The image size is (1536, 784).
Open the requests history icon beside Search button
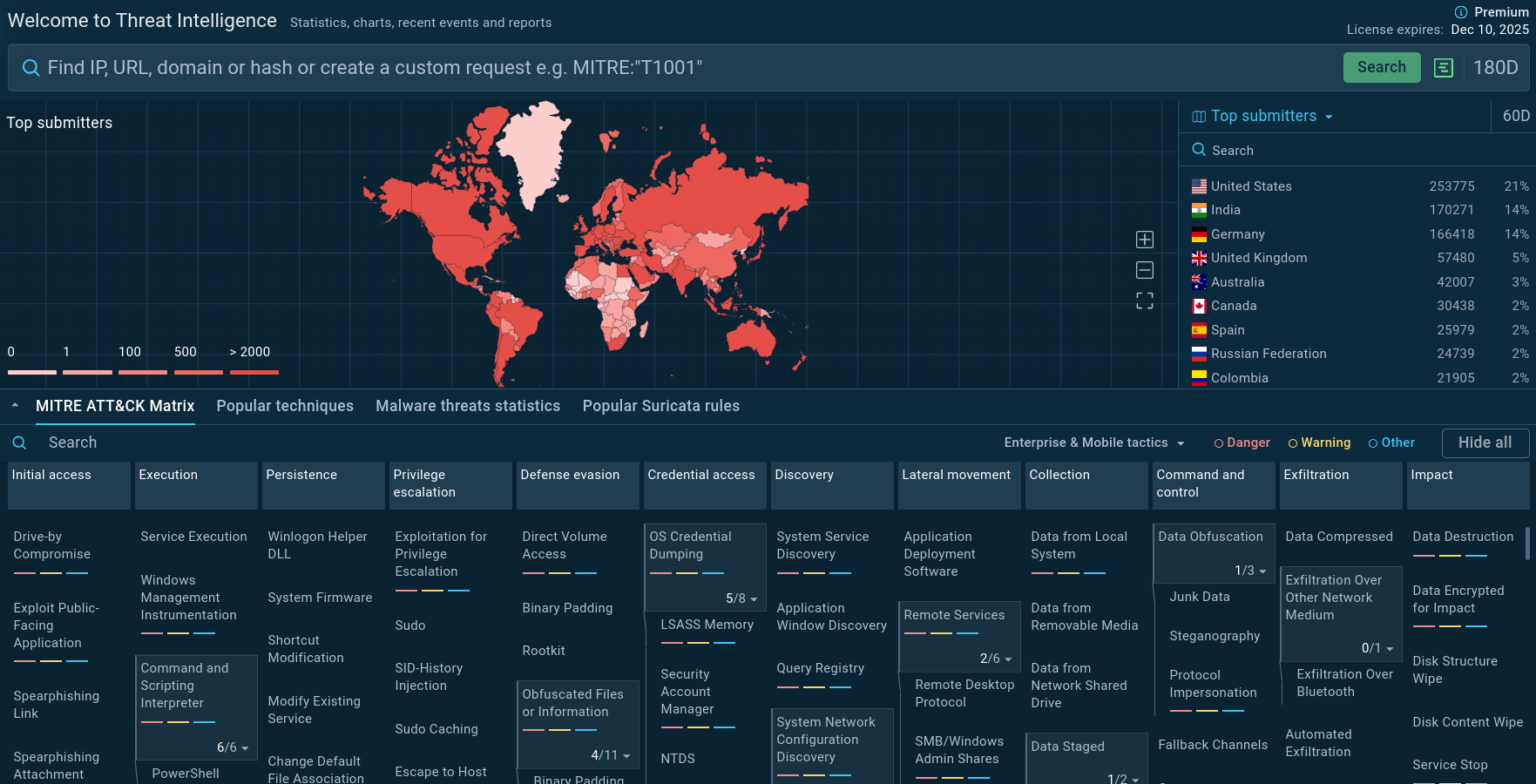pos(1442,67)
